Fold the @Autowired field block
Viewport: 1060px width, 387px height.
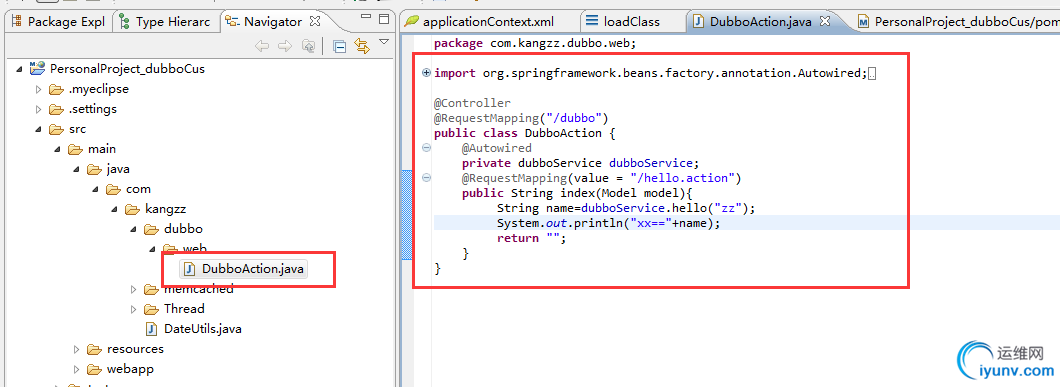click(426, 147)
